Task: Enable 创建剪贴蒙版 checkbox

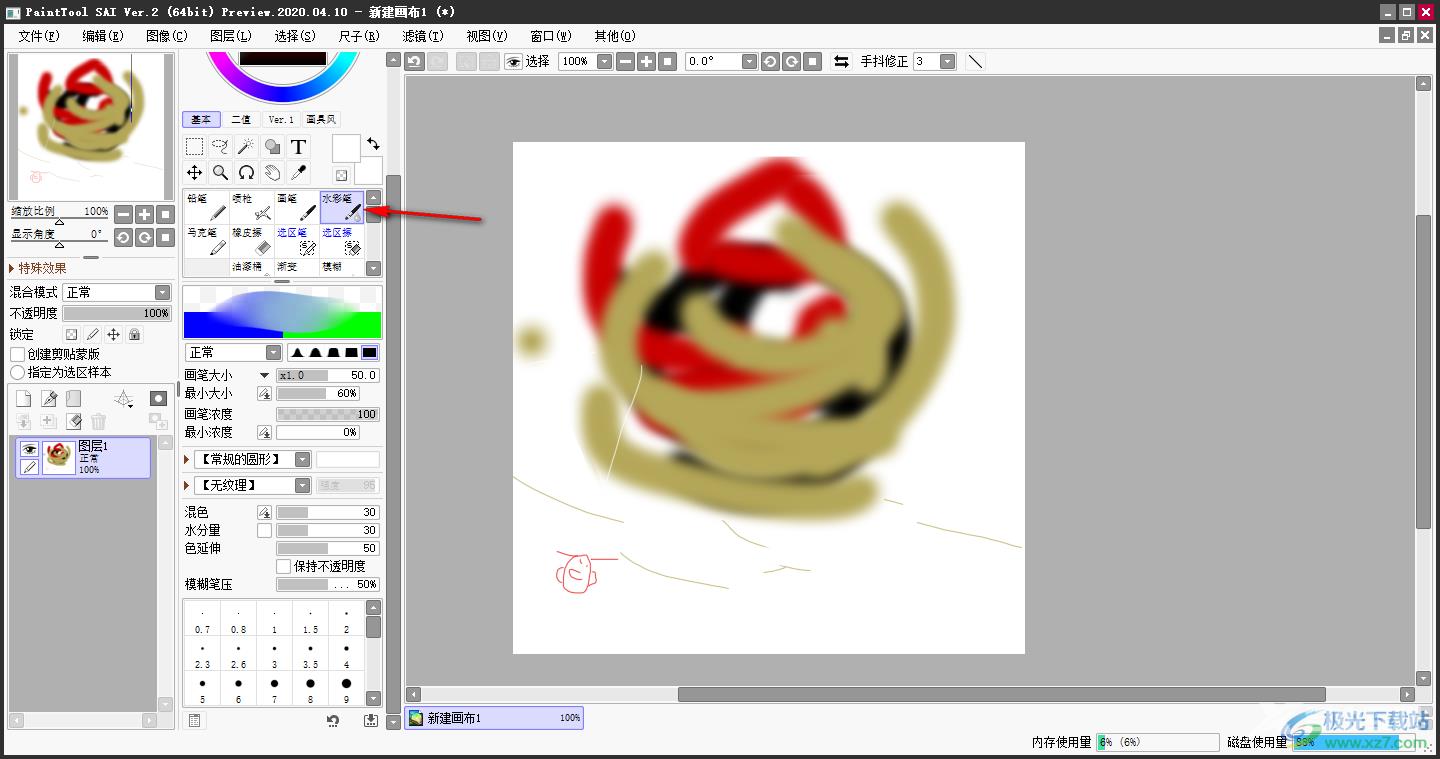Action: coord(17,354)
